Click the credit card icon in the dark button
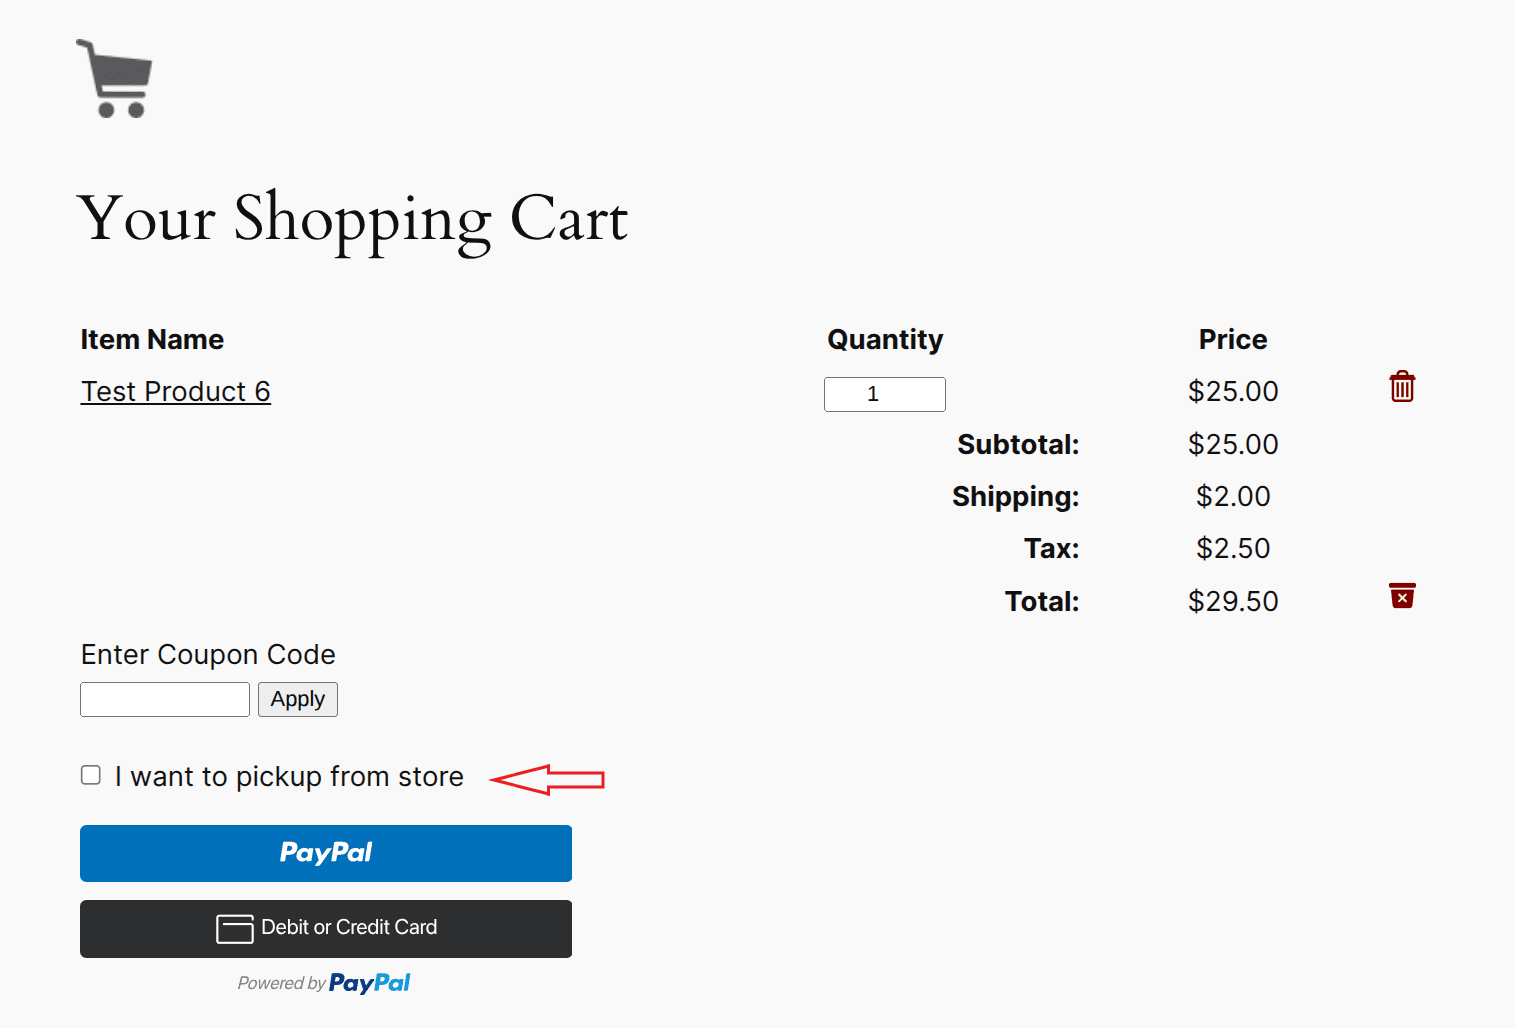 click(x=235, y=929)
